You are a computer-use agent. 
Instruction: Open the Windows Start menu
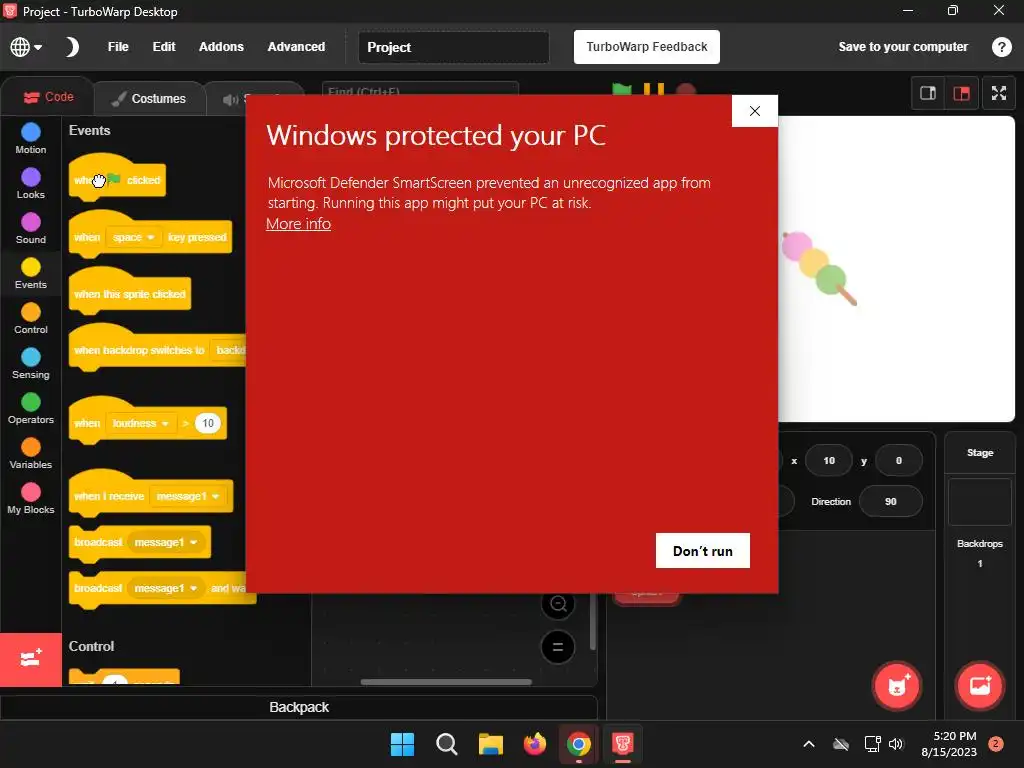point(402,744)
